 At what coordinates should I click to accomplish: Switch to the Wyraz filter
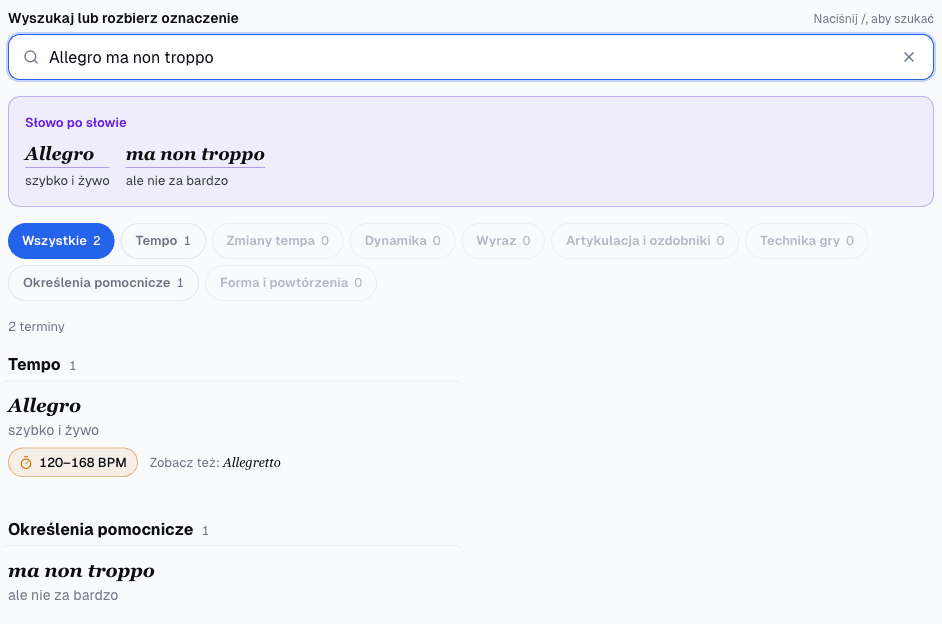tap(503, 241)
